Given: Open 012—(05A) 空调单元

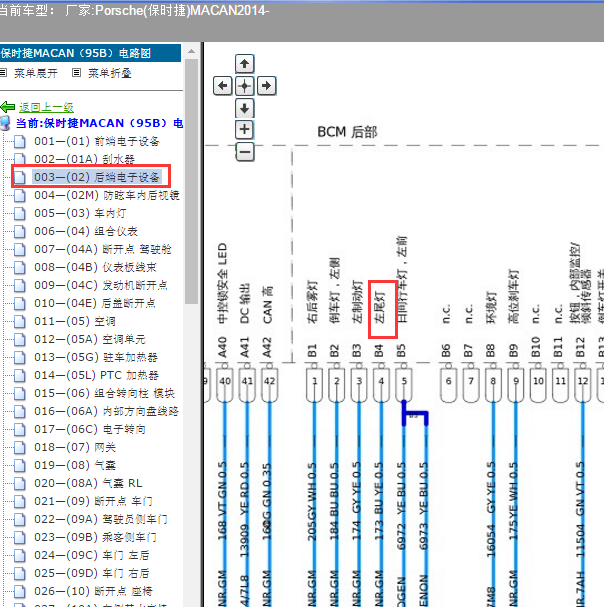Looking at the screenshot, I should click(x=90, y=339).
